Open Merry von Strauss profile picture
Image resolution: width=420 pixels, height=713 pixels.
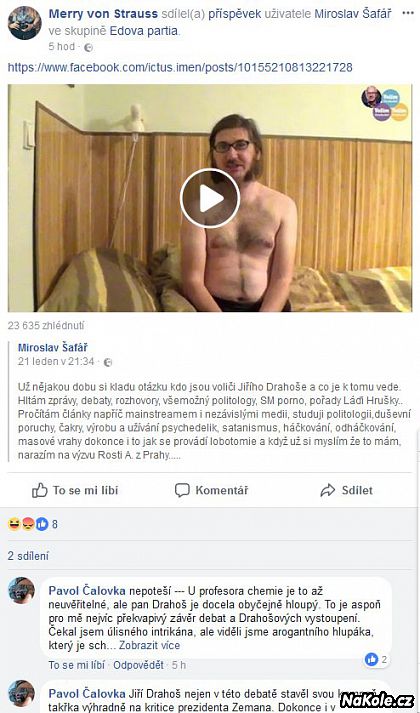(x=25, y=23)
